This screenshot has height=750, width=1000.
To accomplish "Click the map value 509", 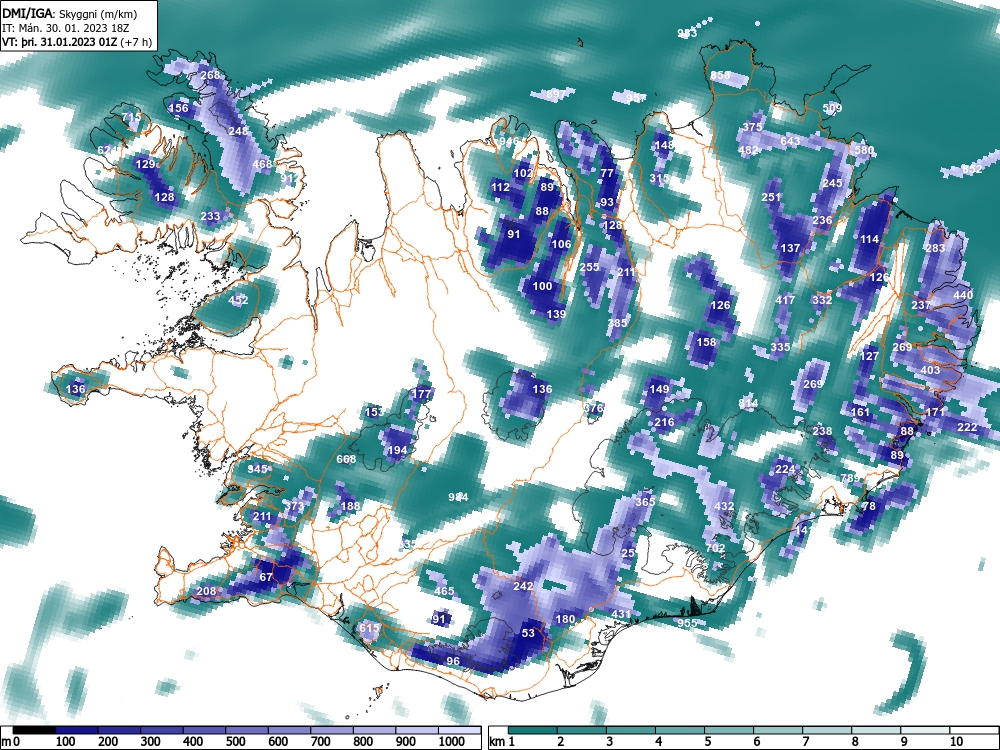I will click(832, 108).
